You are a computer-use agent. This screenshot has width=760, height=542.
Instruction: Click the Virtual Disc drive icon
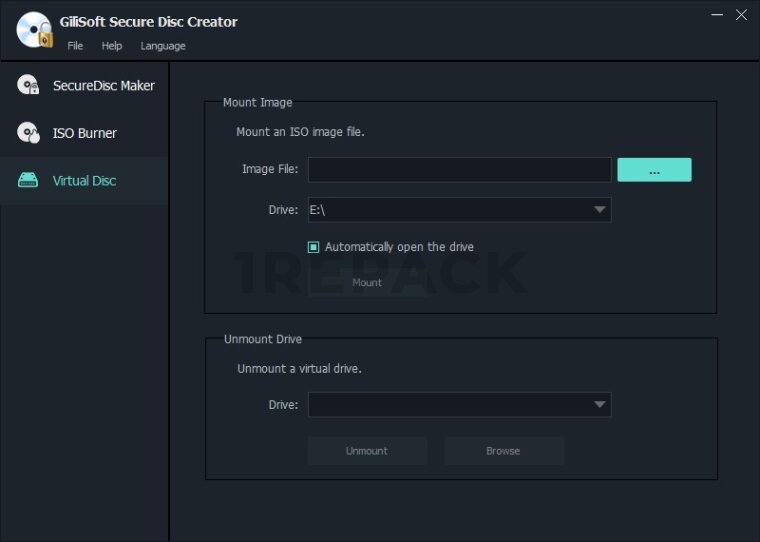(x=28, y=181)
